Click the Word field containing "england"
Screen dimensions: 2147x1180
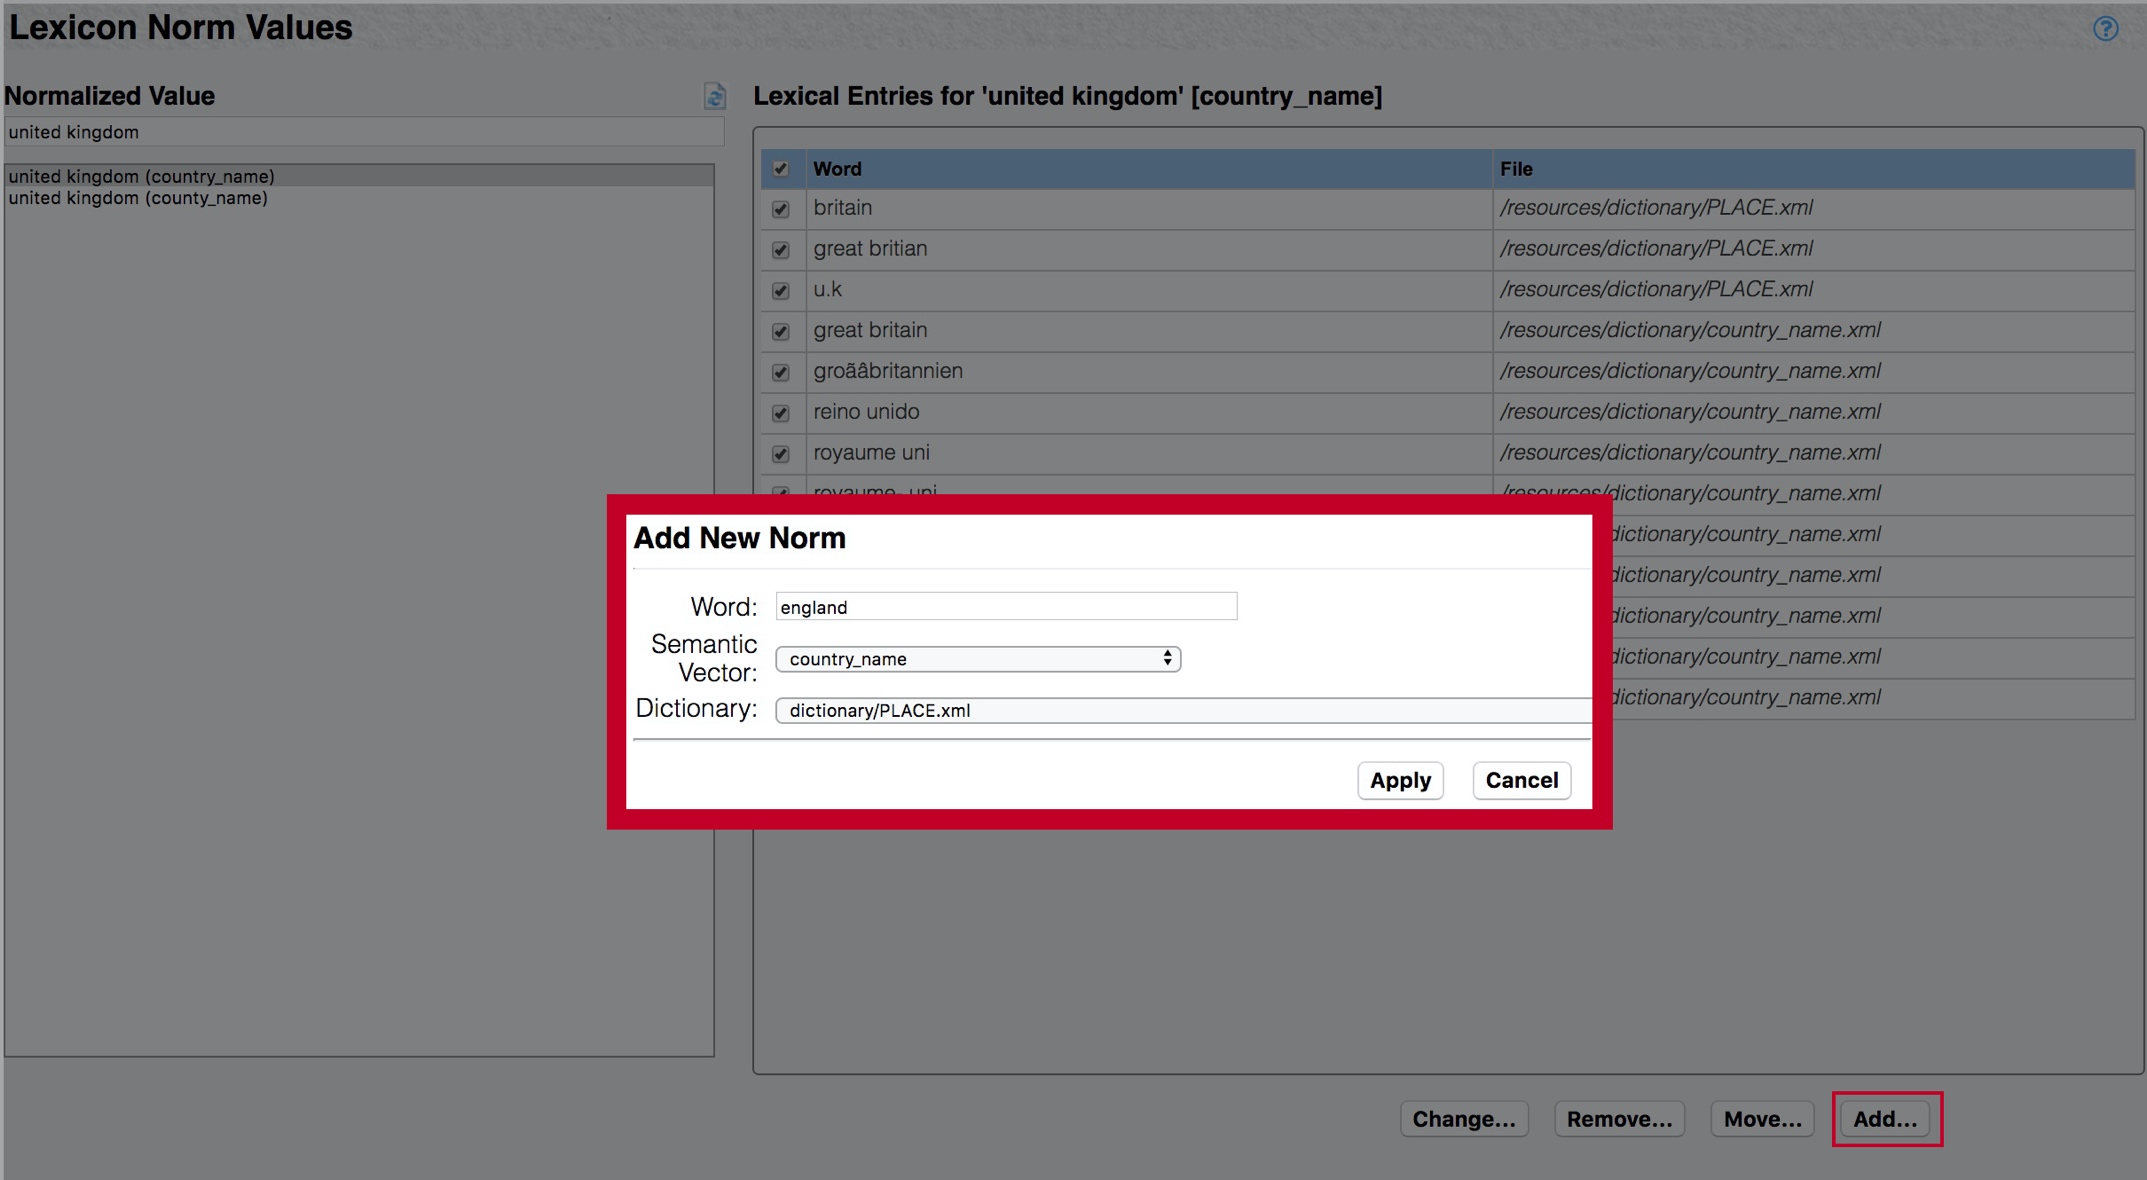1004,606
